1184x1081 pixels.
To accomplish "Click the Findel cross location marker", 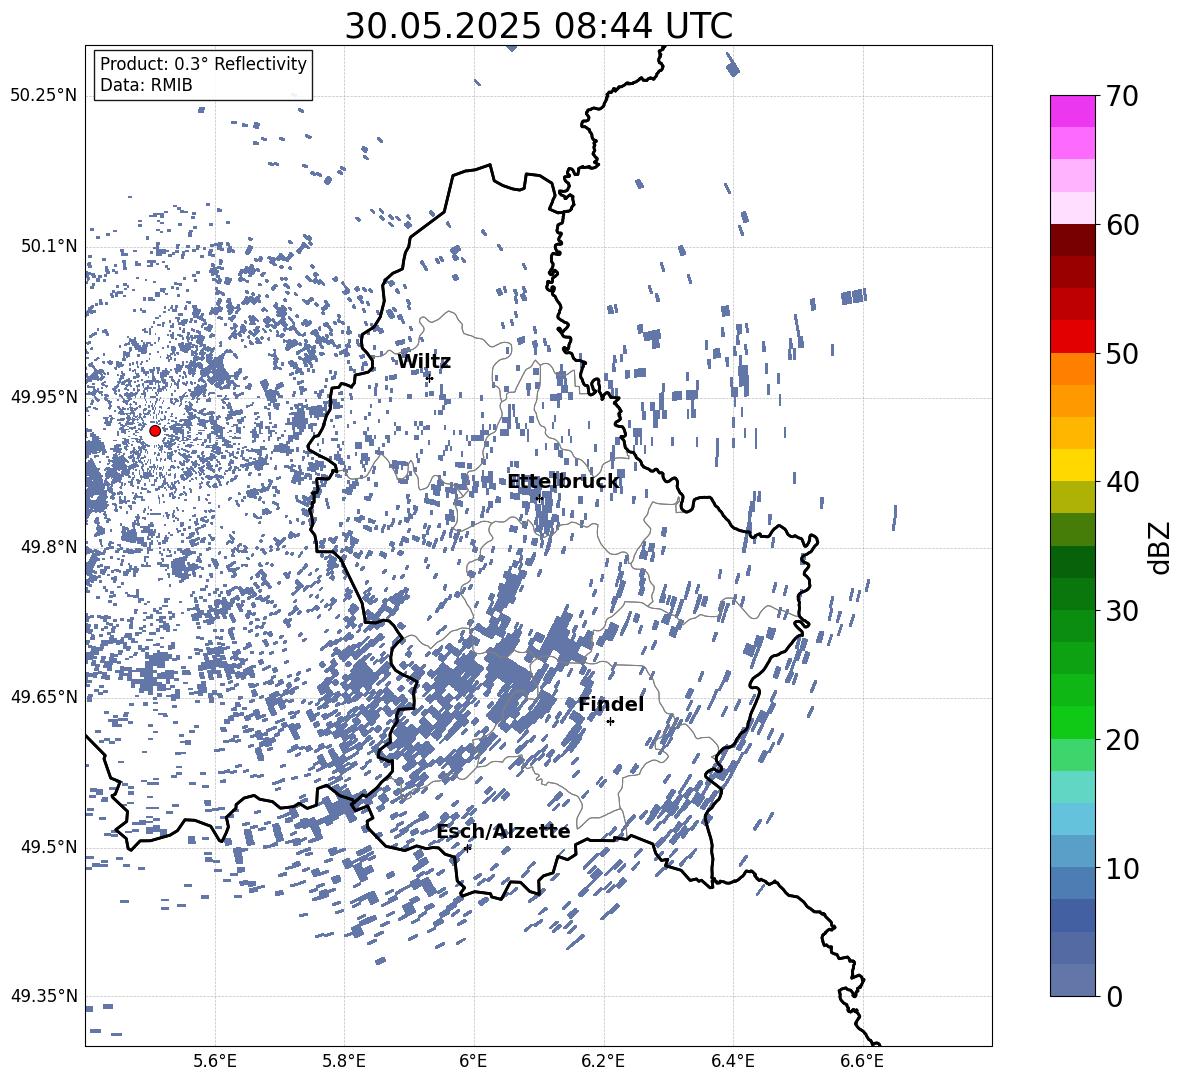I will pyautogui.click(x=611, y=722).
